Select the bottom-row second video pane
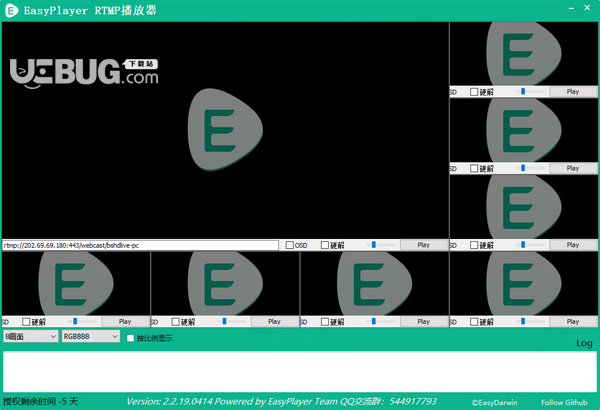Viewport: 600px width, 410px height. tap(225, 284)
